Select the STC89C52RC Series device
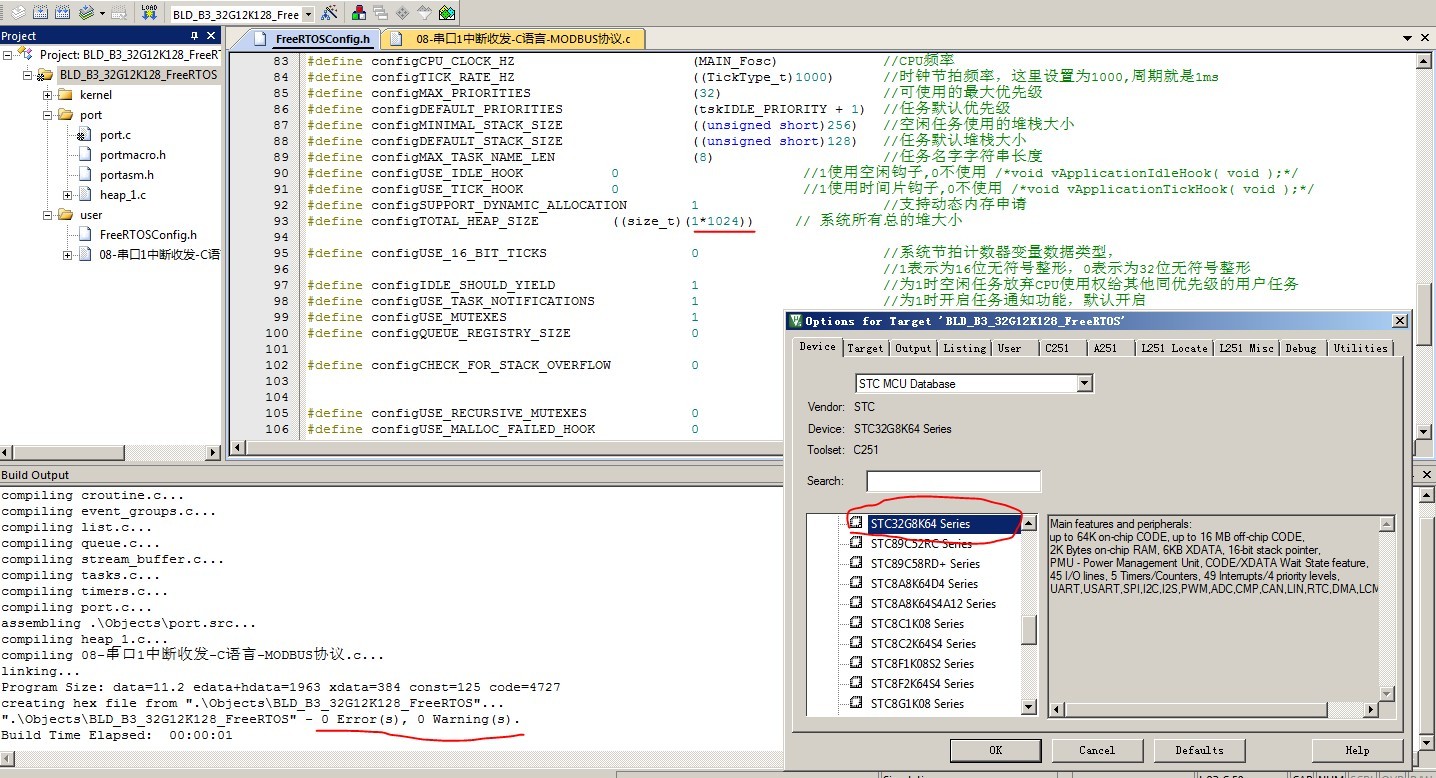The height and width of the screenshot is (778, 1436). click(921, 544)
